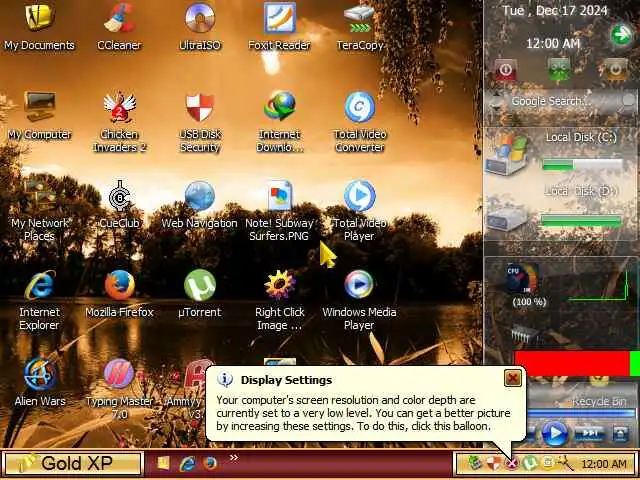Click the round Google Search go button
Screen dimensions: 640x480
629,100
